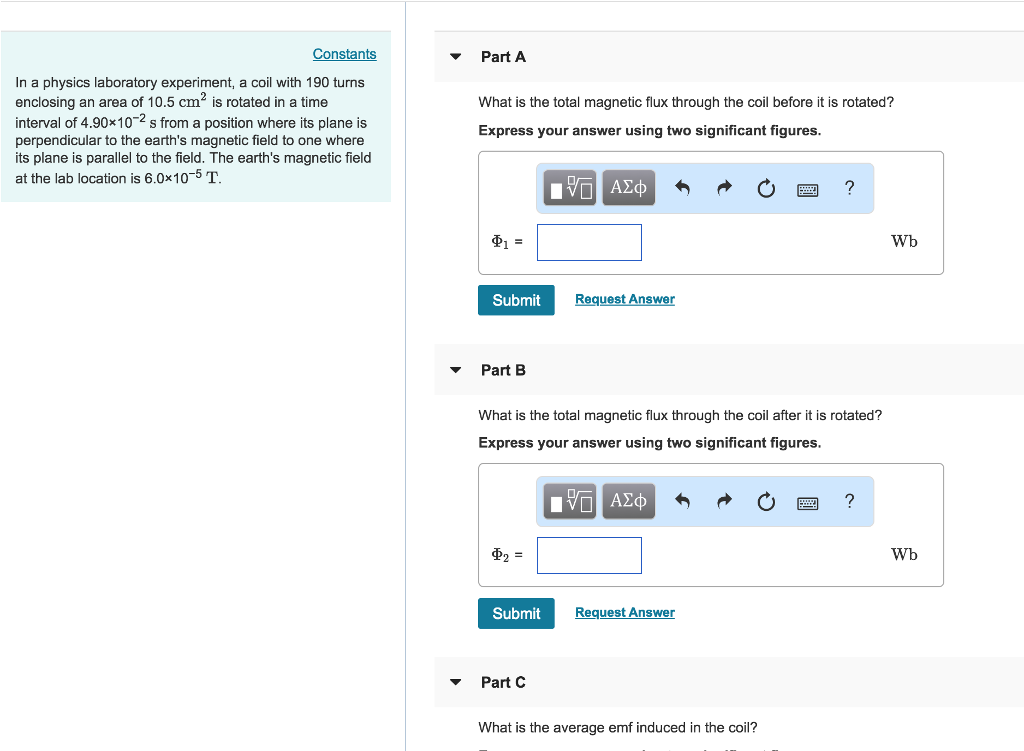
Task: Open the Greek symbols ΑΣφ palette in Part A
Action: (628, 187)
